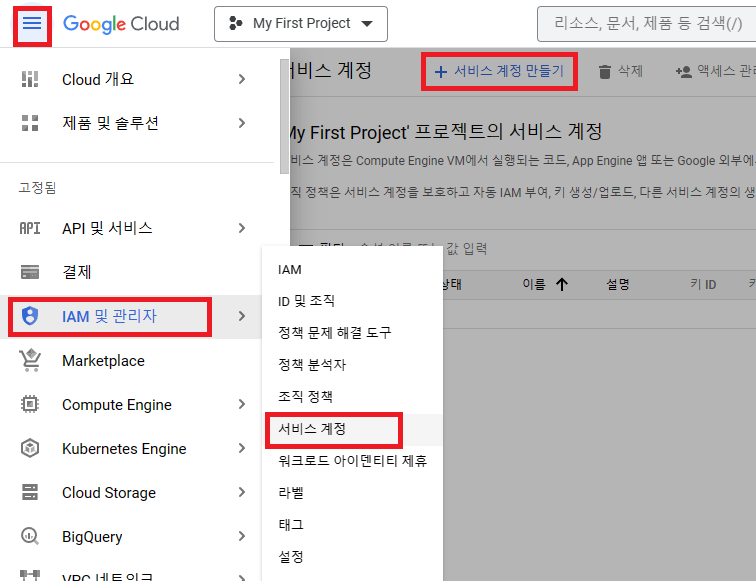Click the 서비스 계정 만들기 button
The width and height of the screenshot is (756, 581).
pos(499,71)
